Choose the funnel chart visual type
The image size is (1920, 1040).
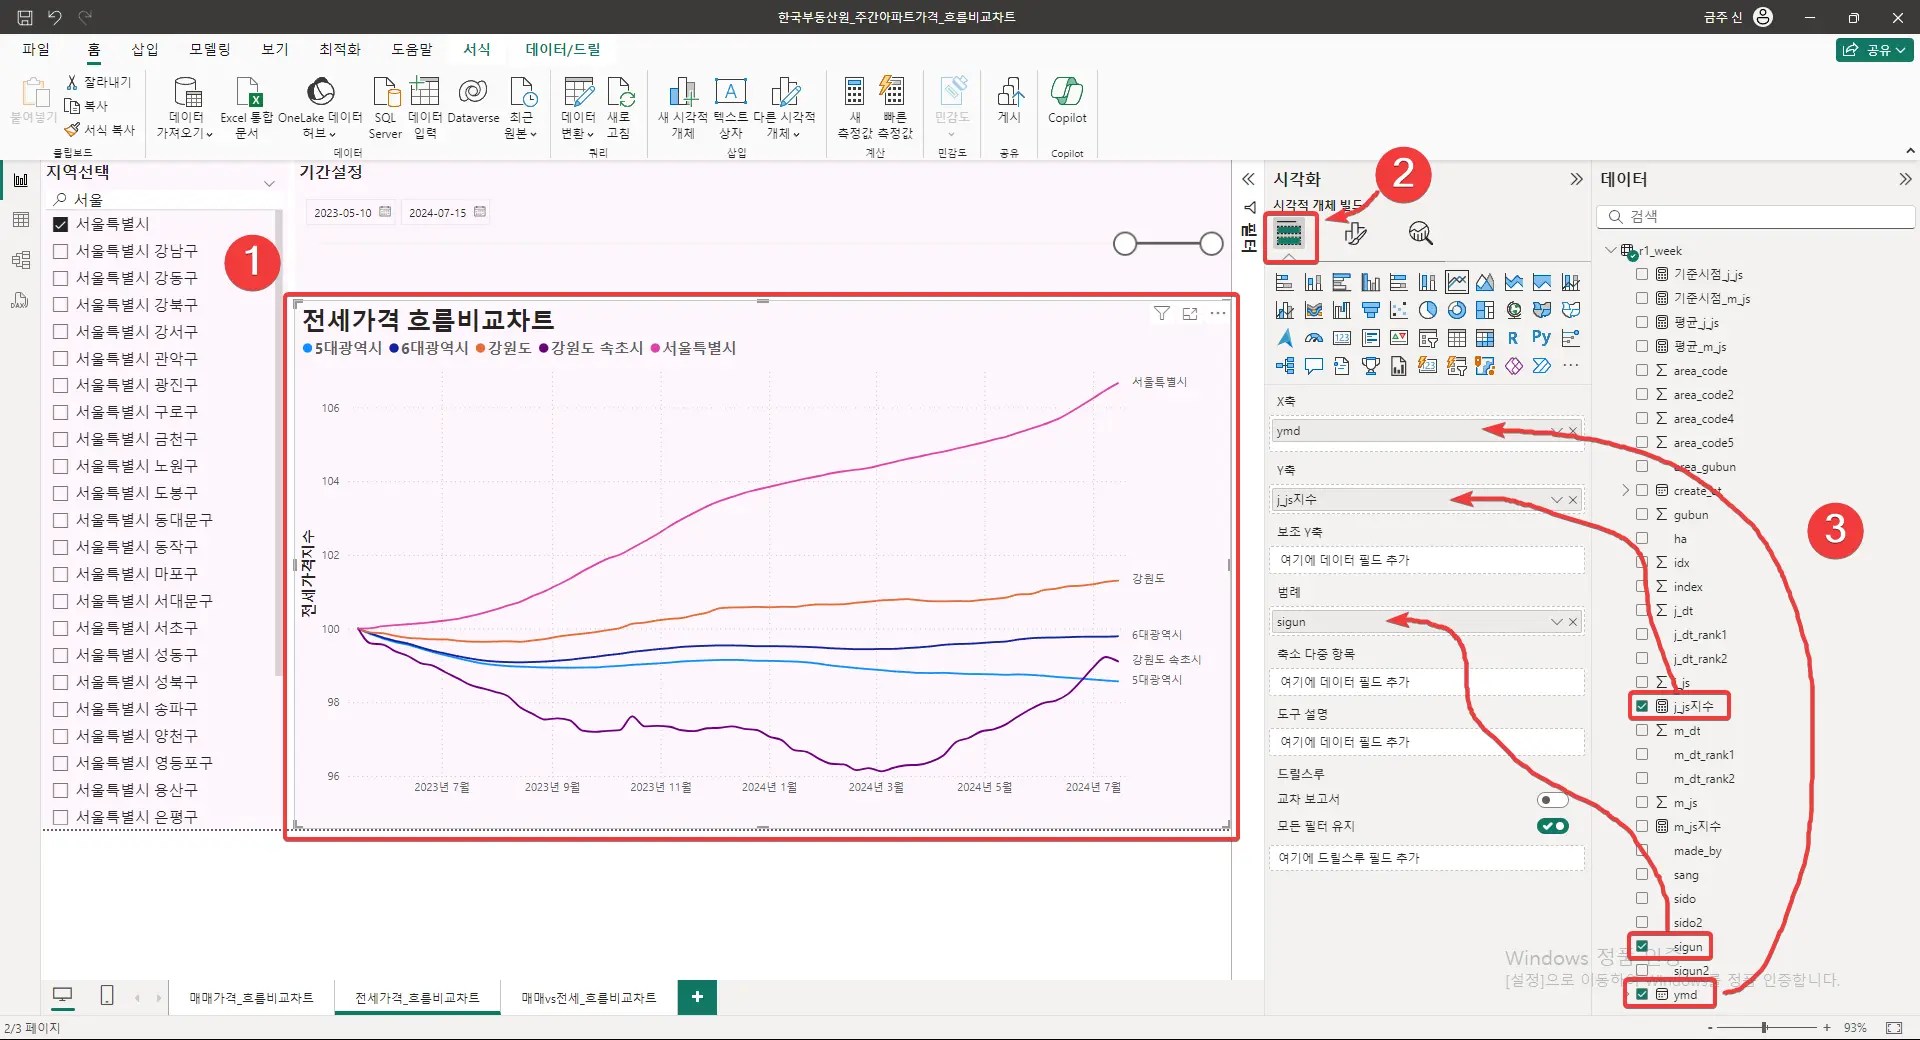click(x=1371, y=310)
